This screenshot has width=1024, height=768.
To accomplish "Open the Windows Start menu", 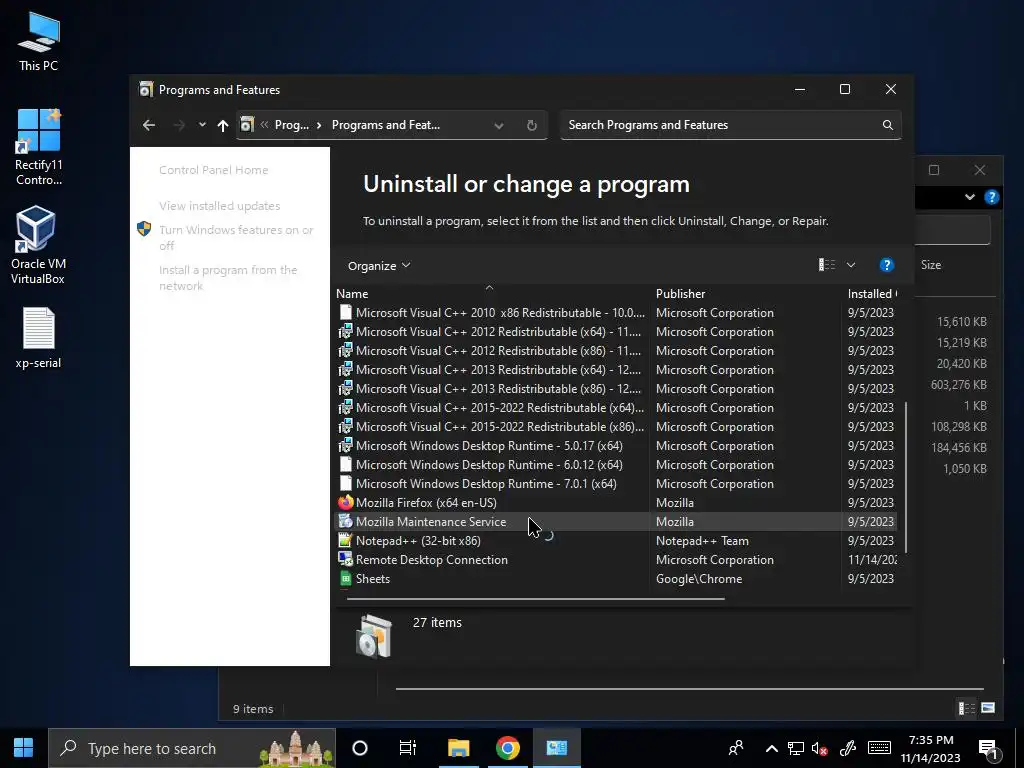I will point(24,748).
